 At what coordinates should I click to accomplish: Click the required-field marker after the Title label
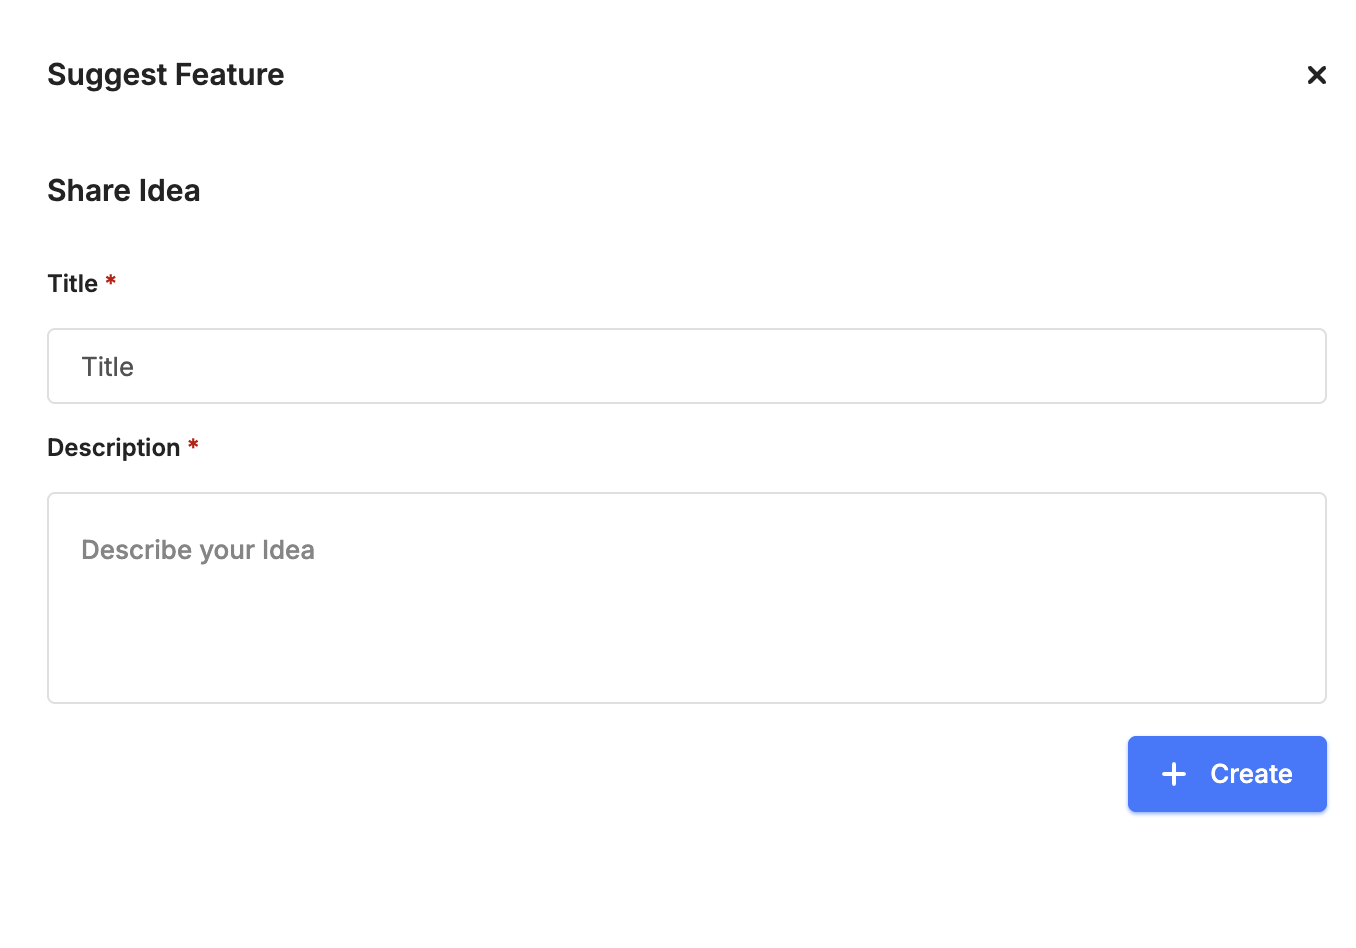pos(110,281)
